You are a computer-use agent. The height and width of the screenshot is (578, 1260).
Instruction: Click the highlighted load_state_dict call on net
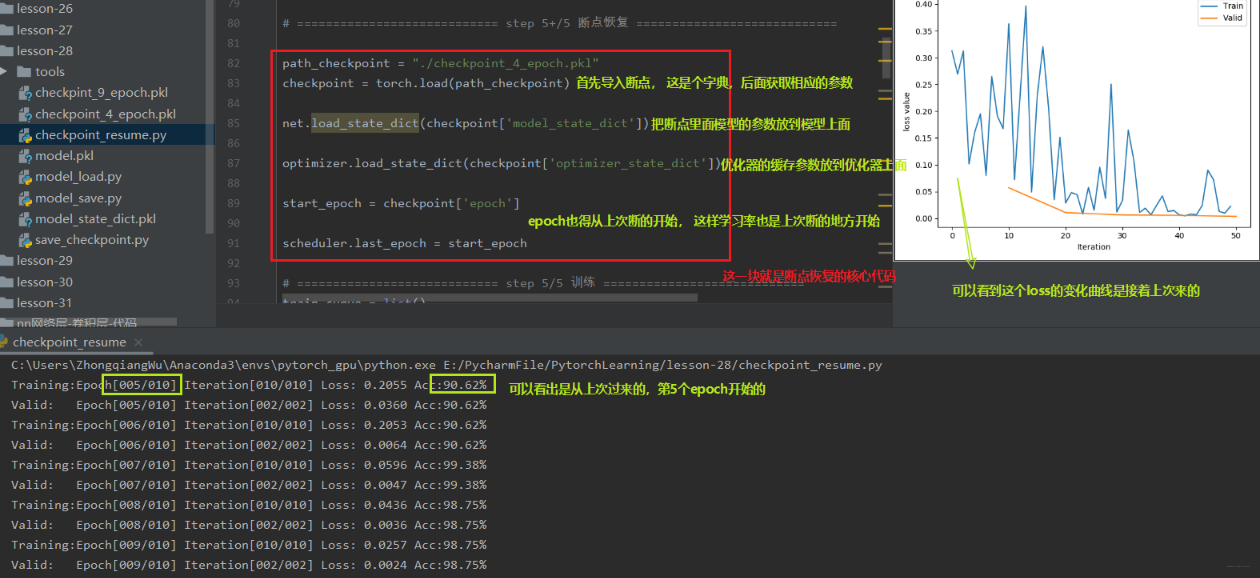pos(364,124)
